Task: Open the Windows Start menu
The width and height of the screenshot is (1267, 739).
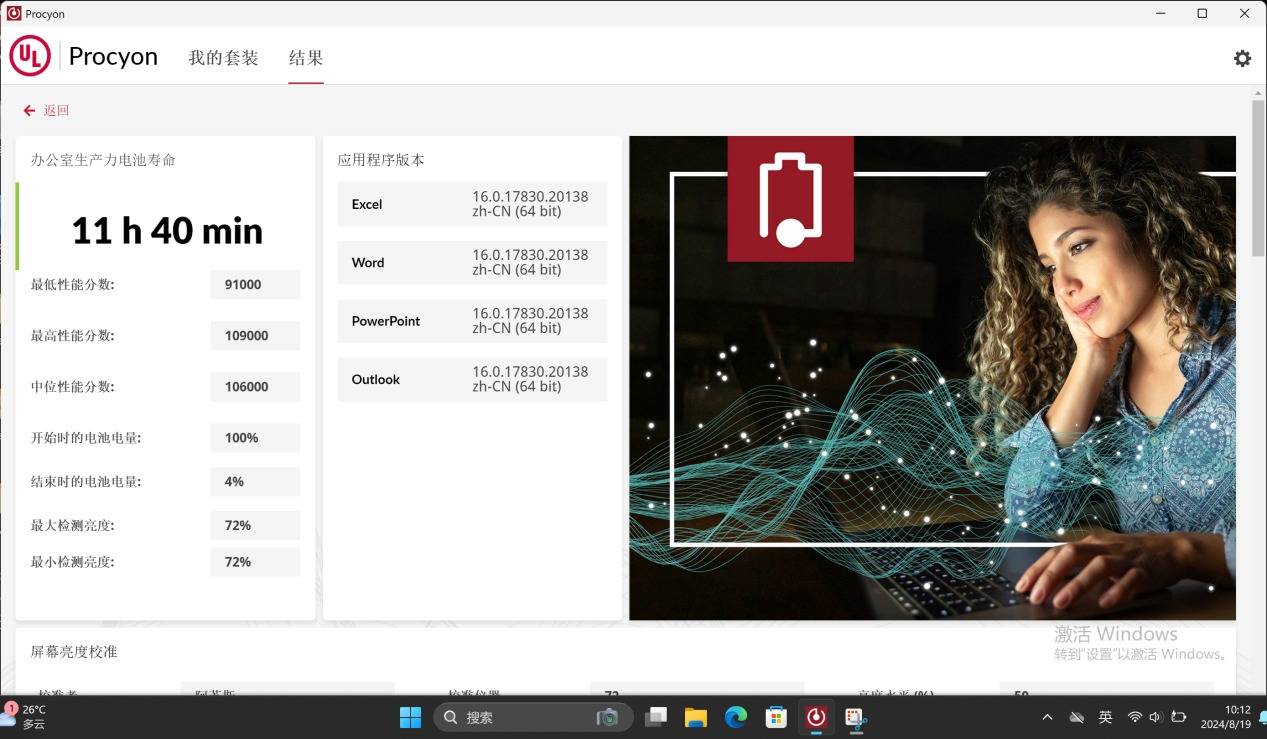Action: [x=410, y=717]
